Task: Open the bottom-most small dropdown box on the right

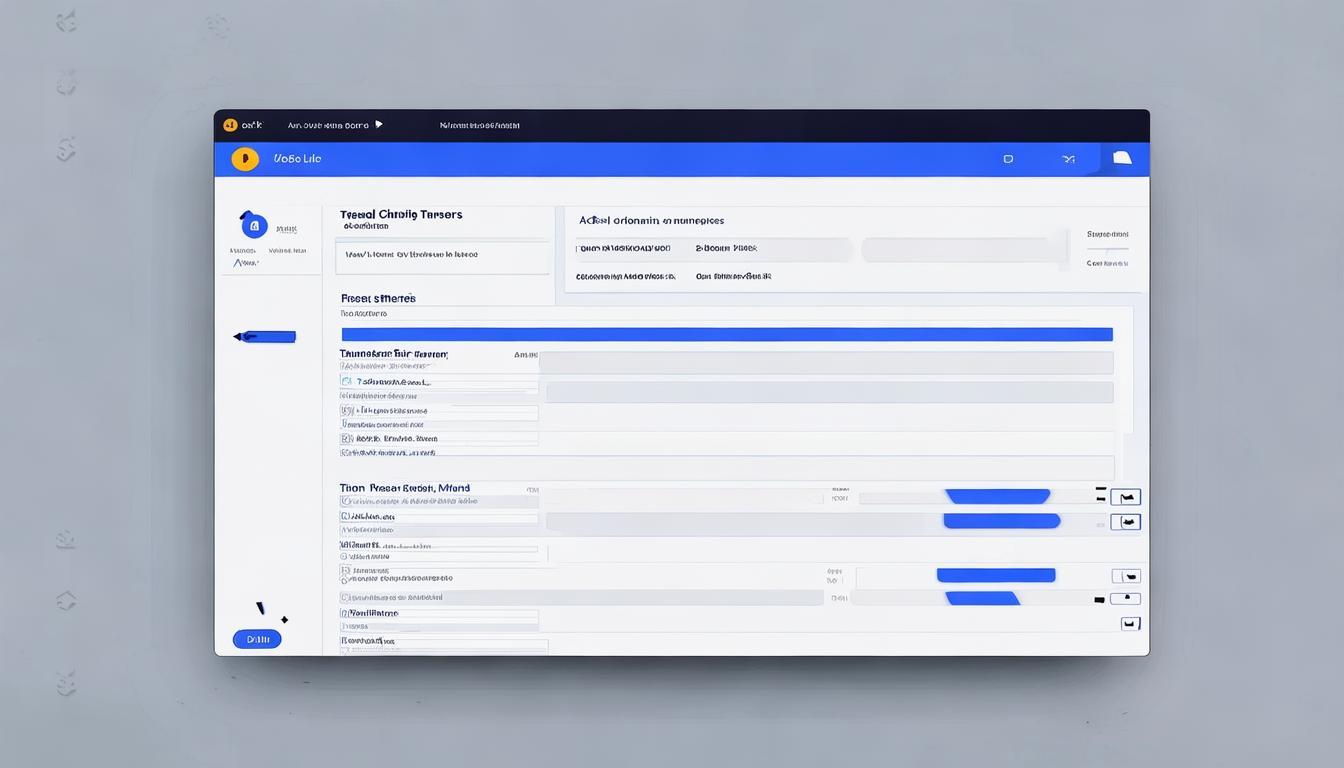Action: click(1130, 623)
